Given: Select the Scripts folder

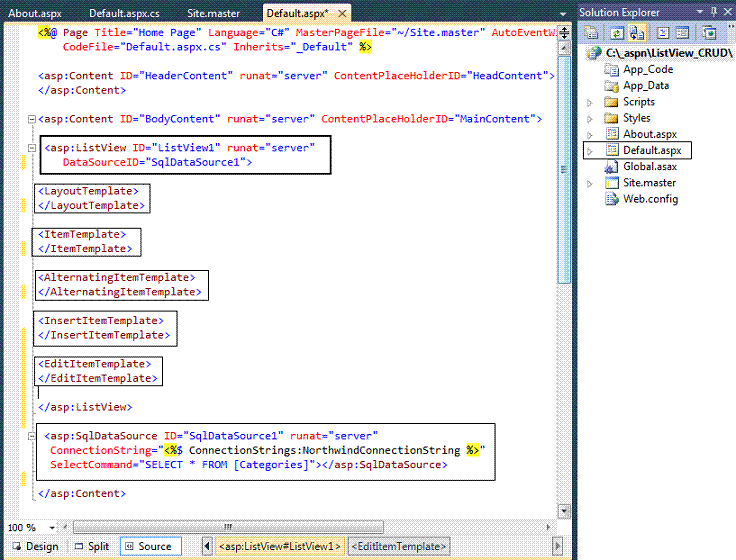Looking at the screenshot, I should (x=638, y=102).
